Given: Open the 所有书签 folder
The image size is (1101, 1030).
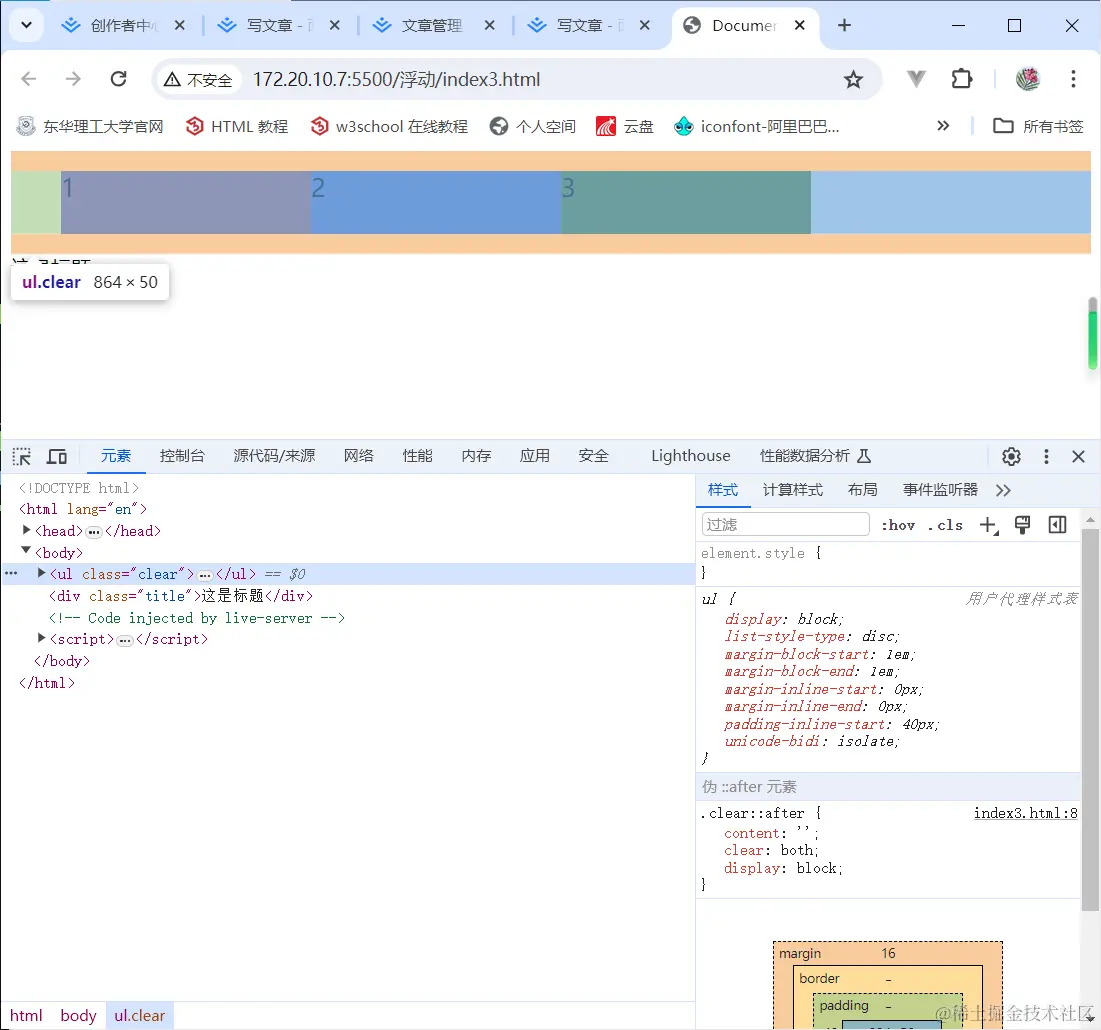Looking at the screenshot, I should point(1038,126).
